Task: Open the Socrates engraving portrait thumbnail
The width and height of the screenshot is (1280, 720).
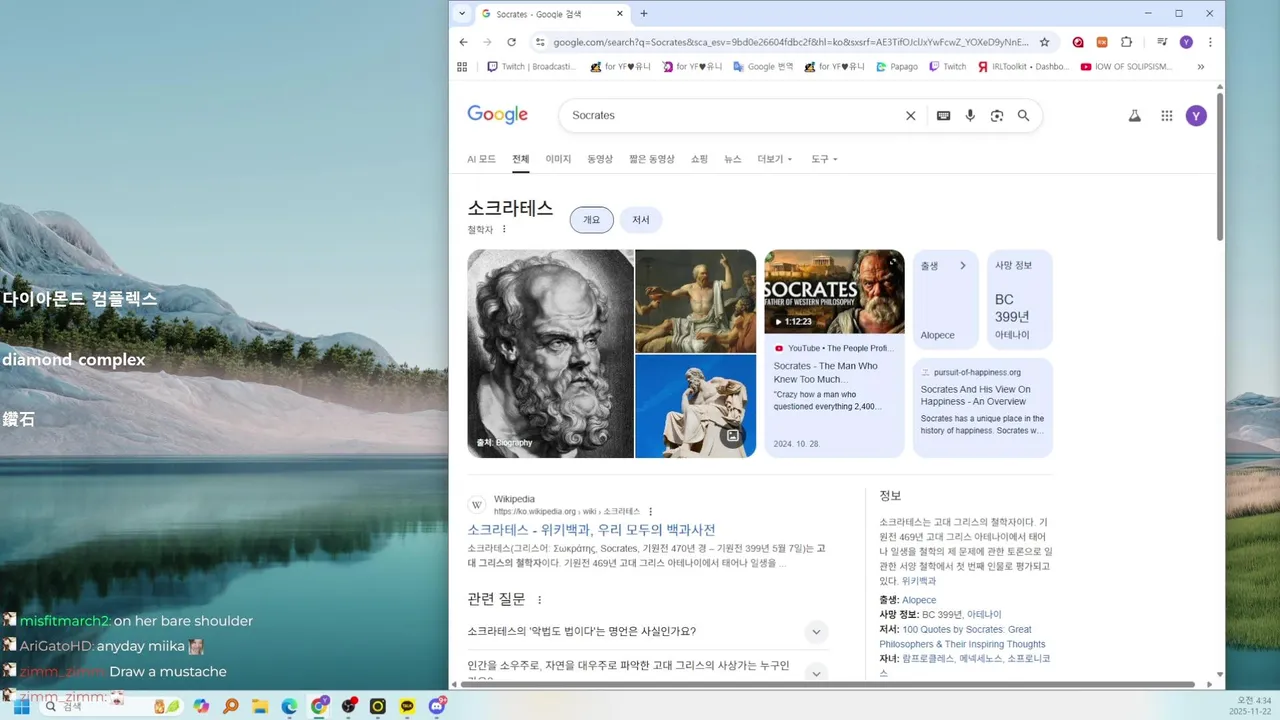Action: [x=550, y=353]
